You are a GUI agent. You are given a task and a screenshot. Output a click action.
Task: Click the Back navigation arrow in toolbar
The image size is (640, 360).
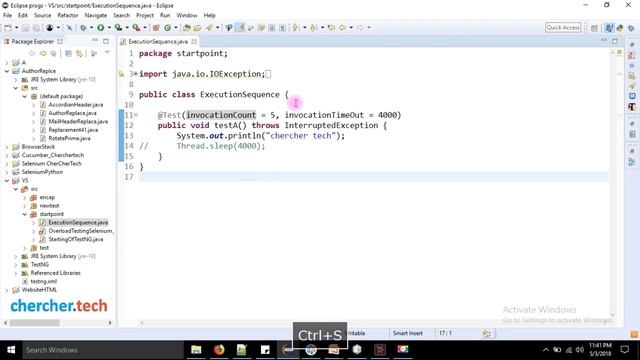click(x=342, y=28)
